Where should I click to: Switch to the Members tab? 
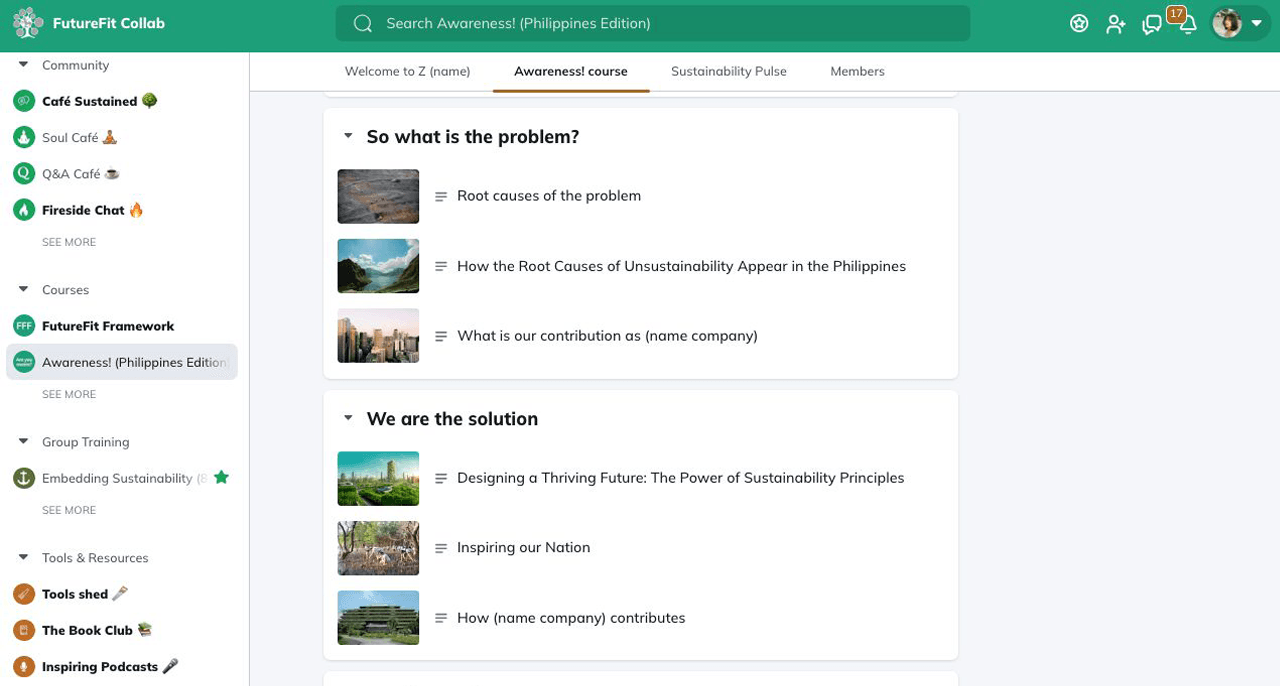click(857, 71)
